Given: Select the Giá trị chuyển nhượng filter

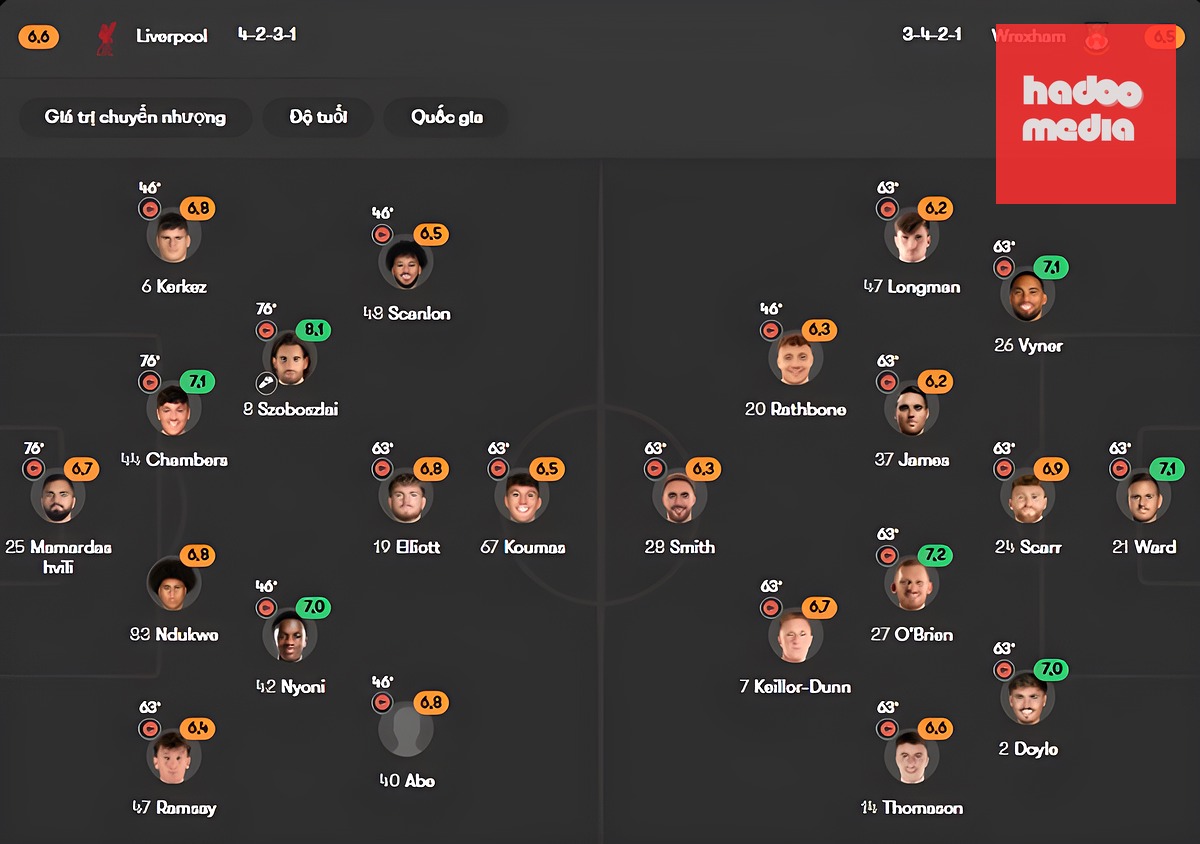Looking at the screenshot, I should tap(135, 117).
